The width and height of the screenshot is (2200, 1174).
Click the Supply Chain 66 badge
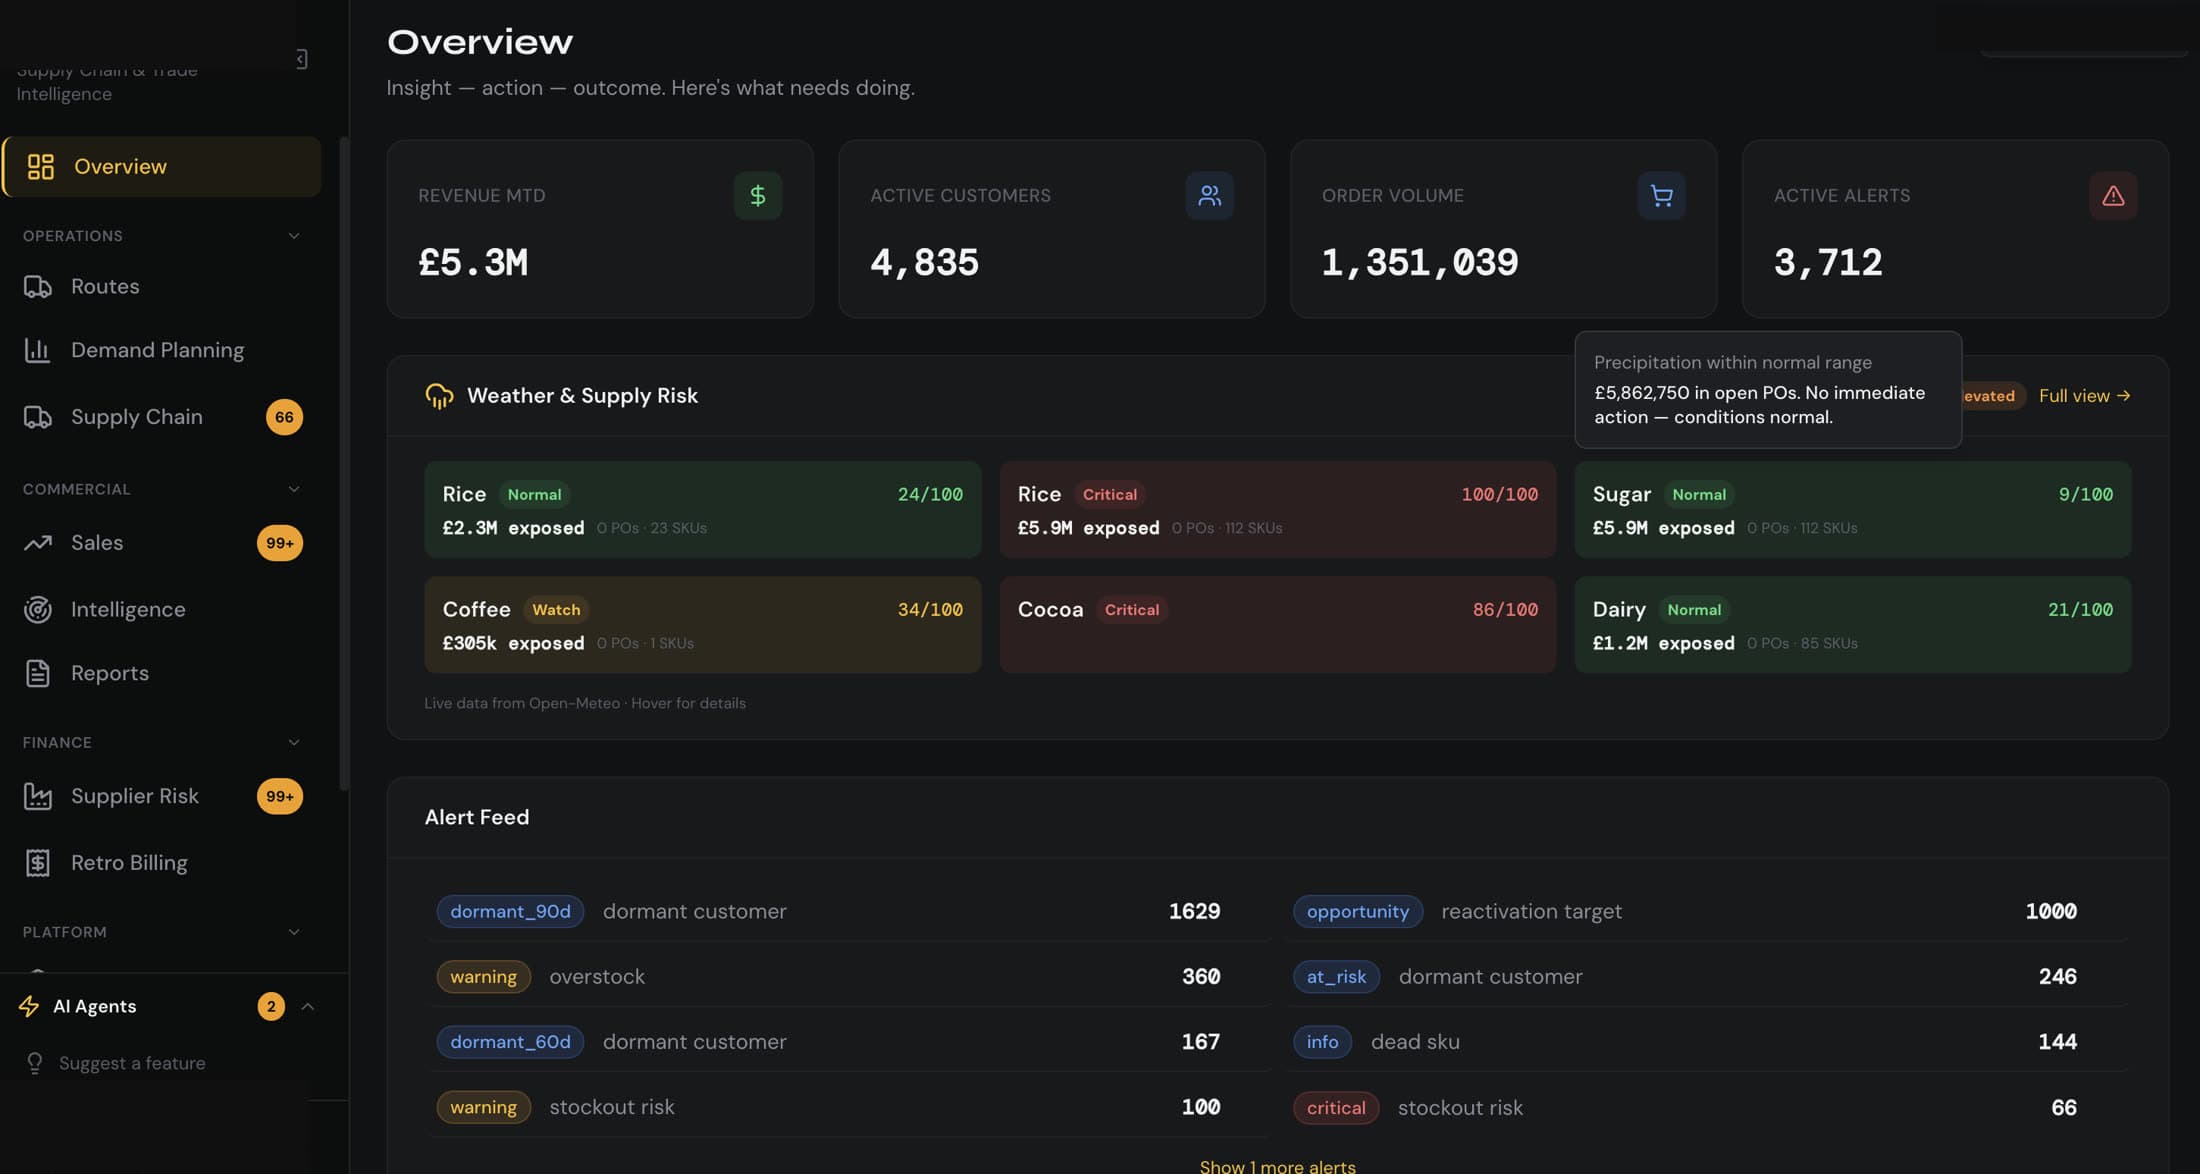point(284,417)
